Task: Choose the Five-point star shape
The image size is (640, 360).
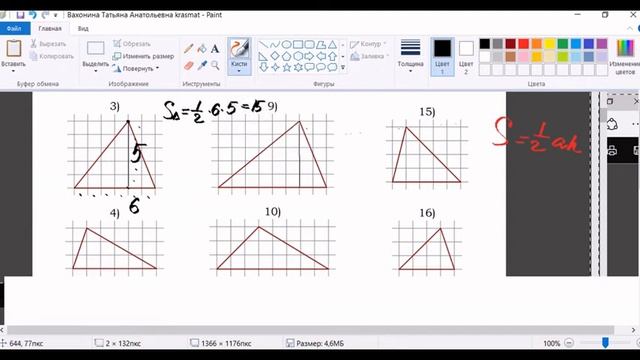Action: (x=286, y=67)
